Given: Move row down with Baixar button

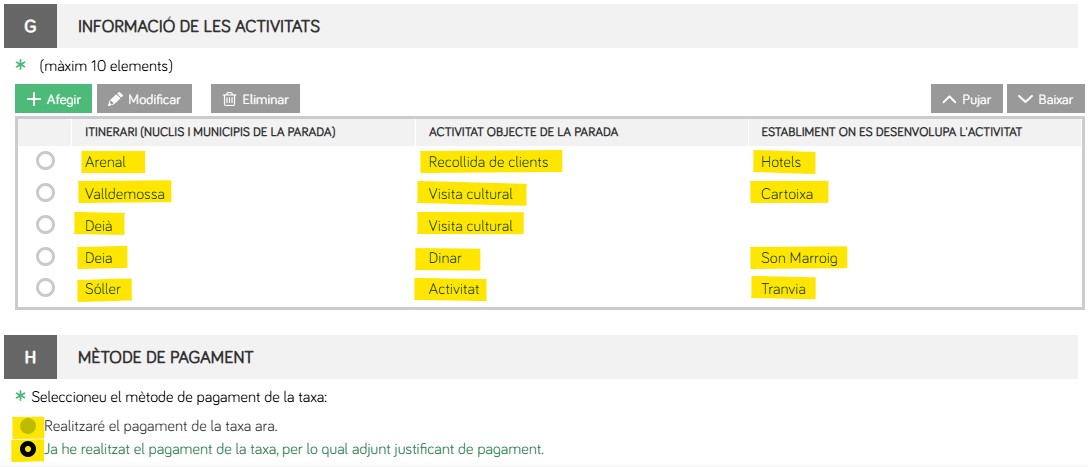Looking at the screenshot, I should (x=1045, y=100).
